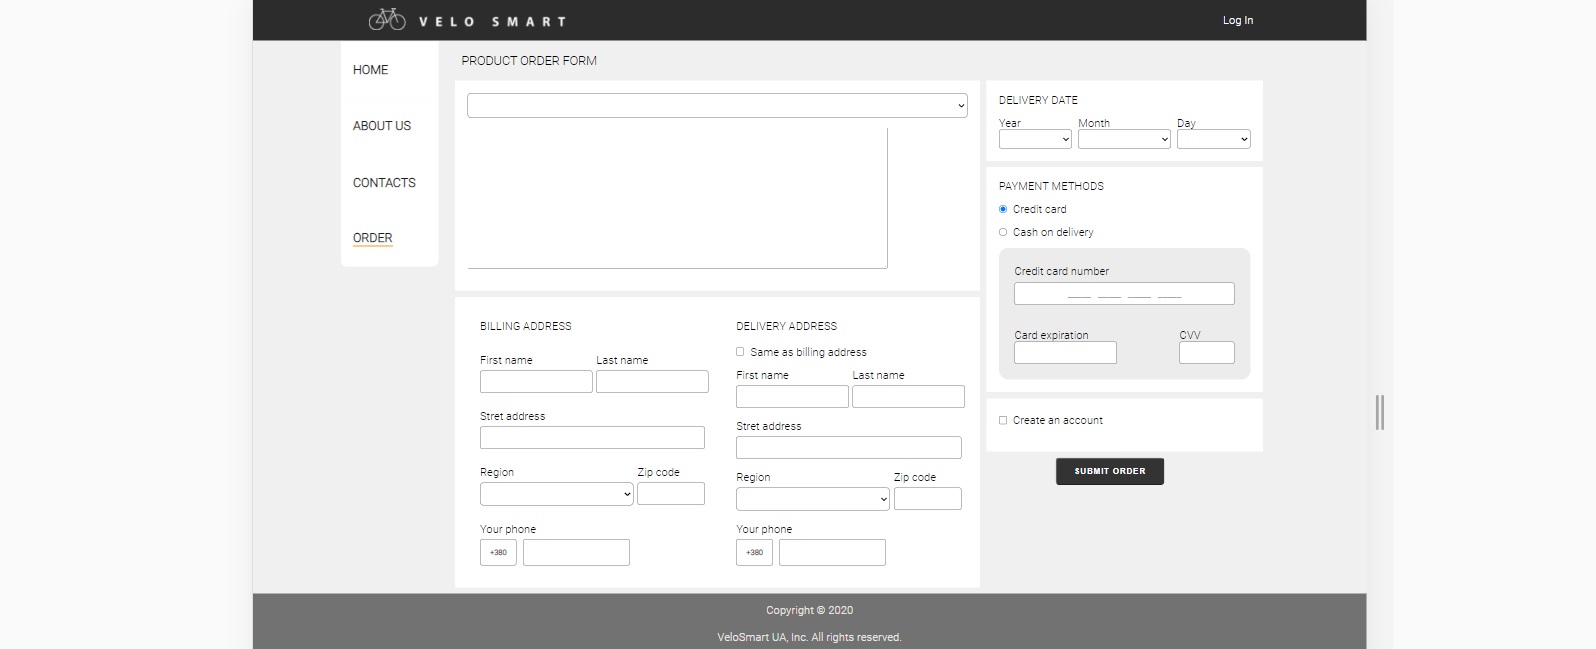
Task: Click the Credit card number field
Action: (x=1123, y=293)
